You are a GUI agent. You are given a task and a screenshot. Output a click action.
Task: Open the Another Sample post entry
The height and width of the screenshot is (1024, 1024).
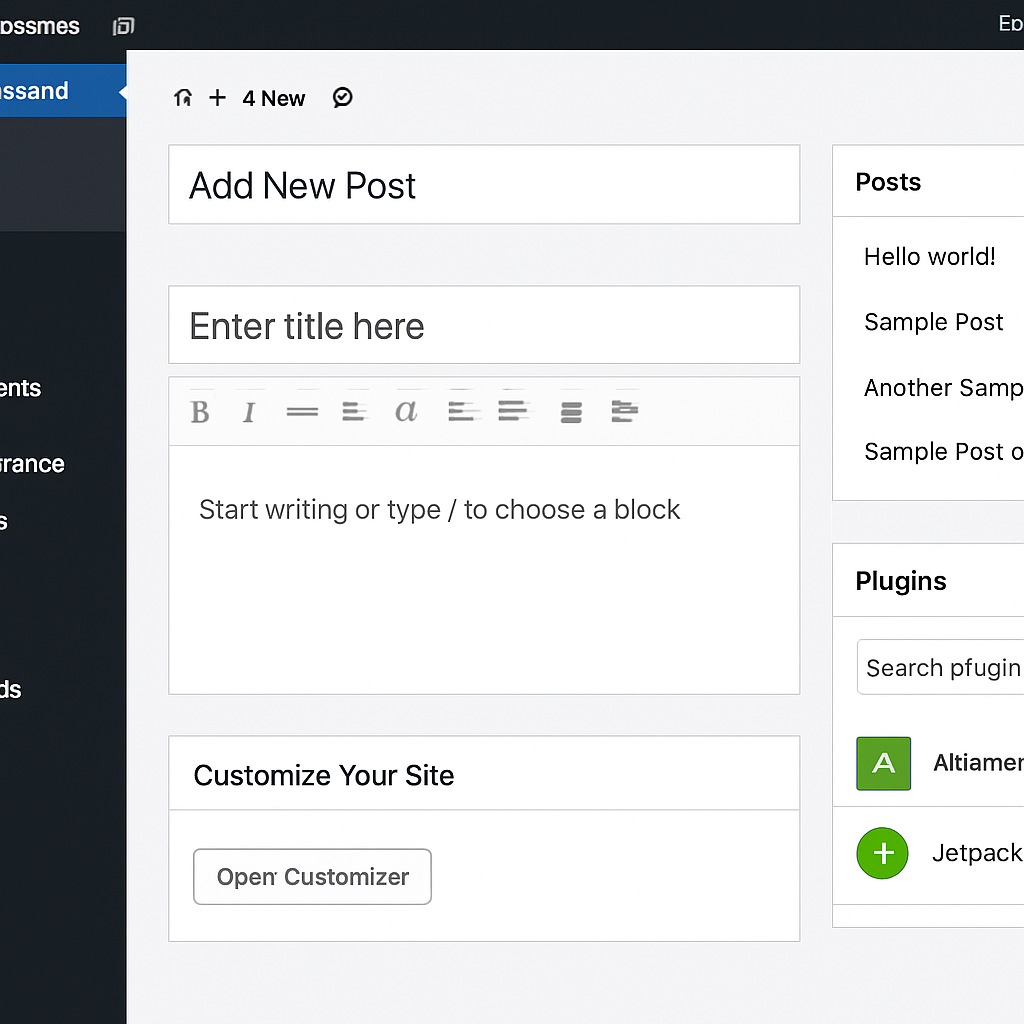pos(944,388)
